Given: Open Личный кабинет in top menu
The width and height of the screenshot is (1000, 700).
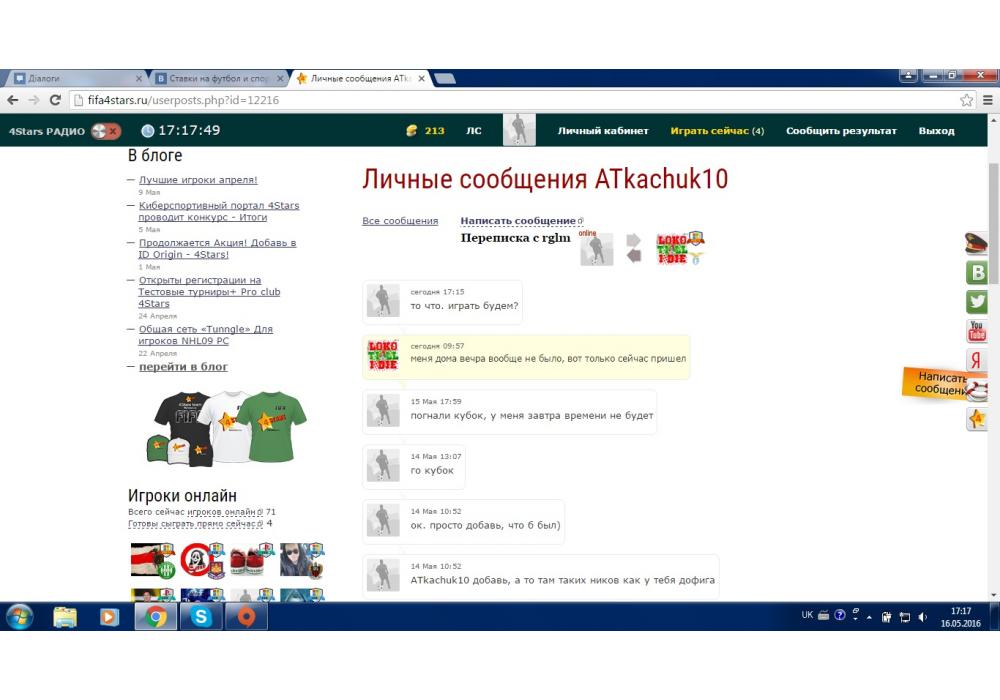Looking at the screenshot, I should (x=603, y=131).
